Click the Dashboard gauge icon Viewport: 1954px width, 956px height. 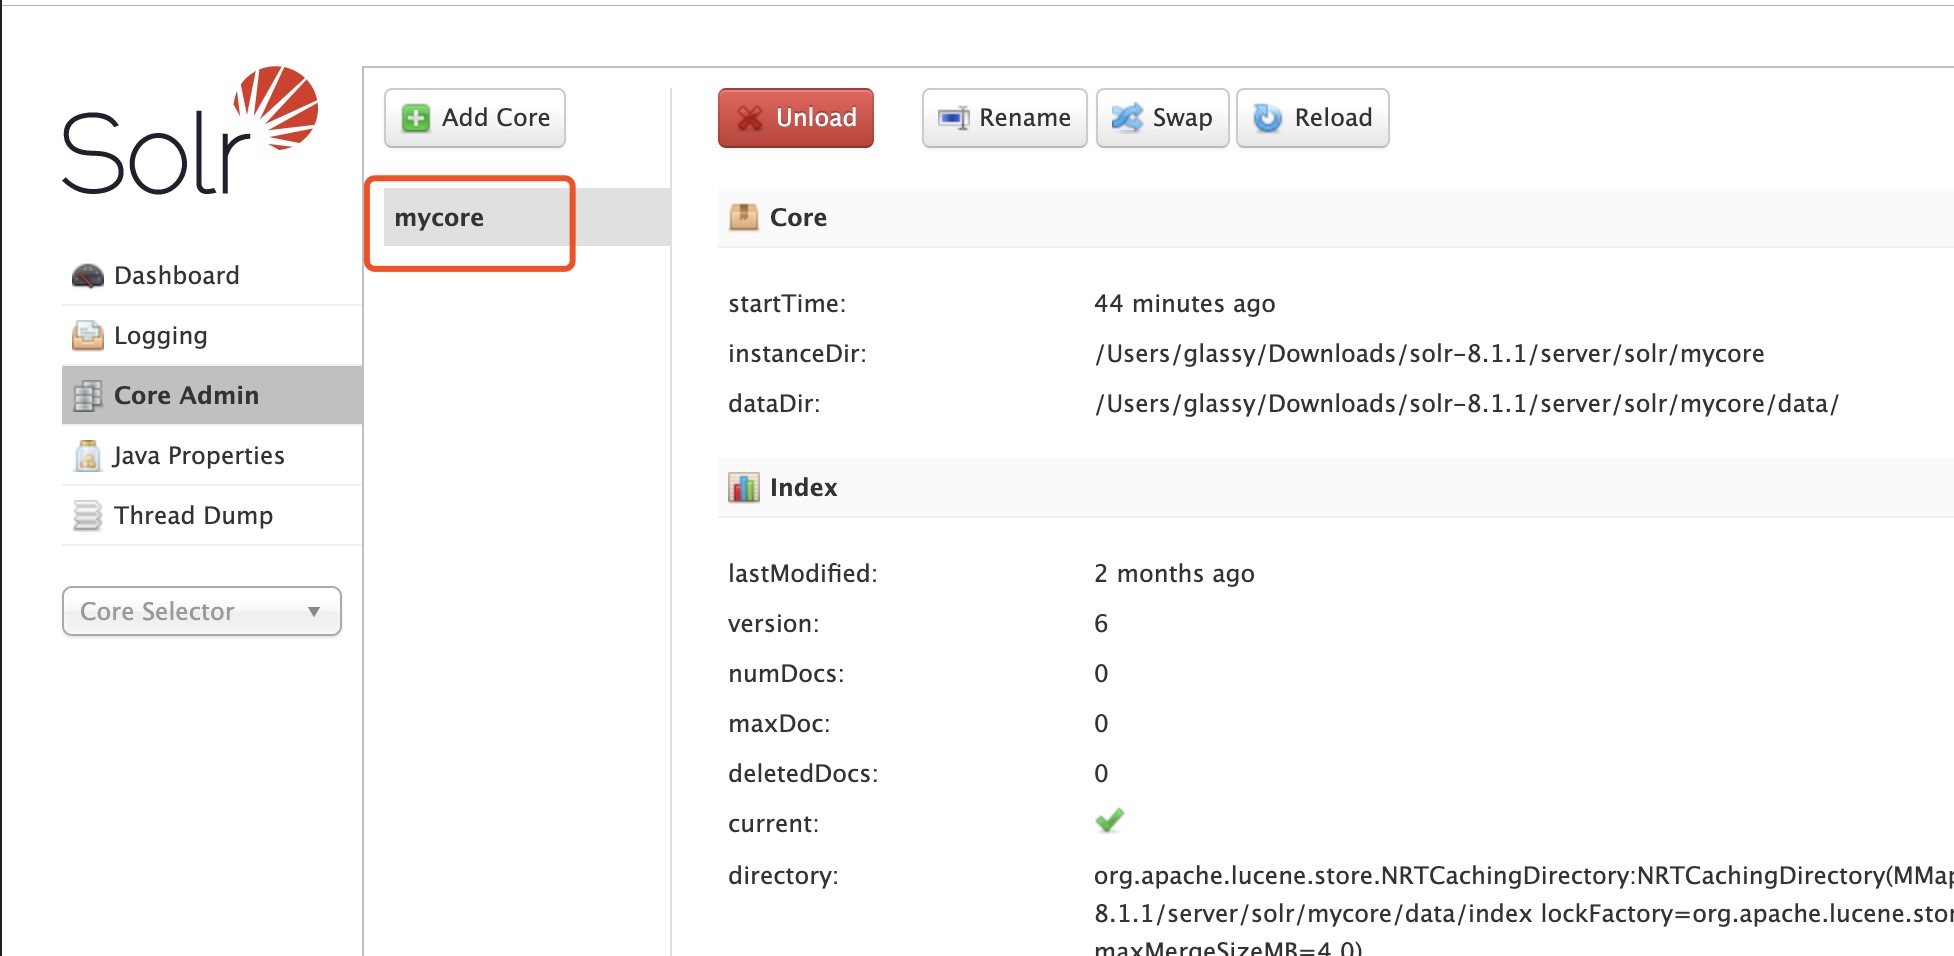[x=88, y=276]
